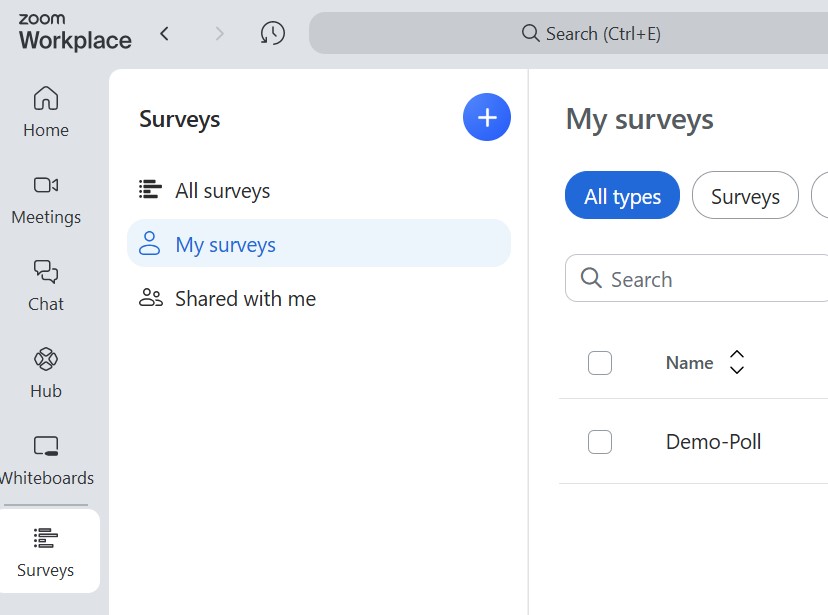Open the history clock icon
828x615 pixels.
click(x=272, y=33)
